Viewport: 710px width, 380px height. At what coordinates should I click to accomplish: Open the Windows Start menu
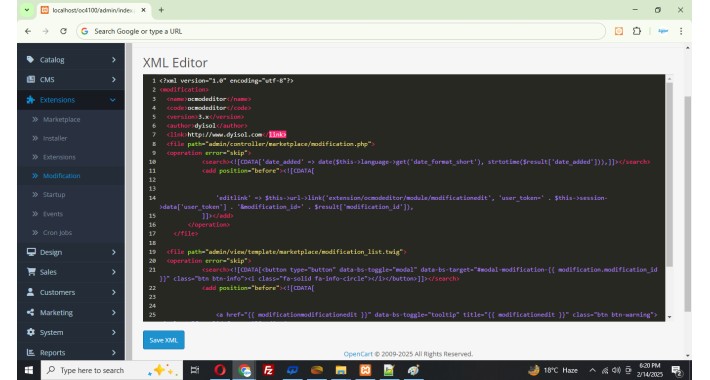(x=29, y=370)
